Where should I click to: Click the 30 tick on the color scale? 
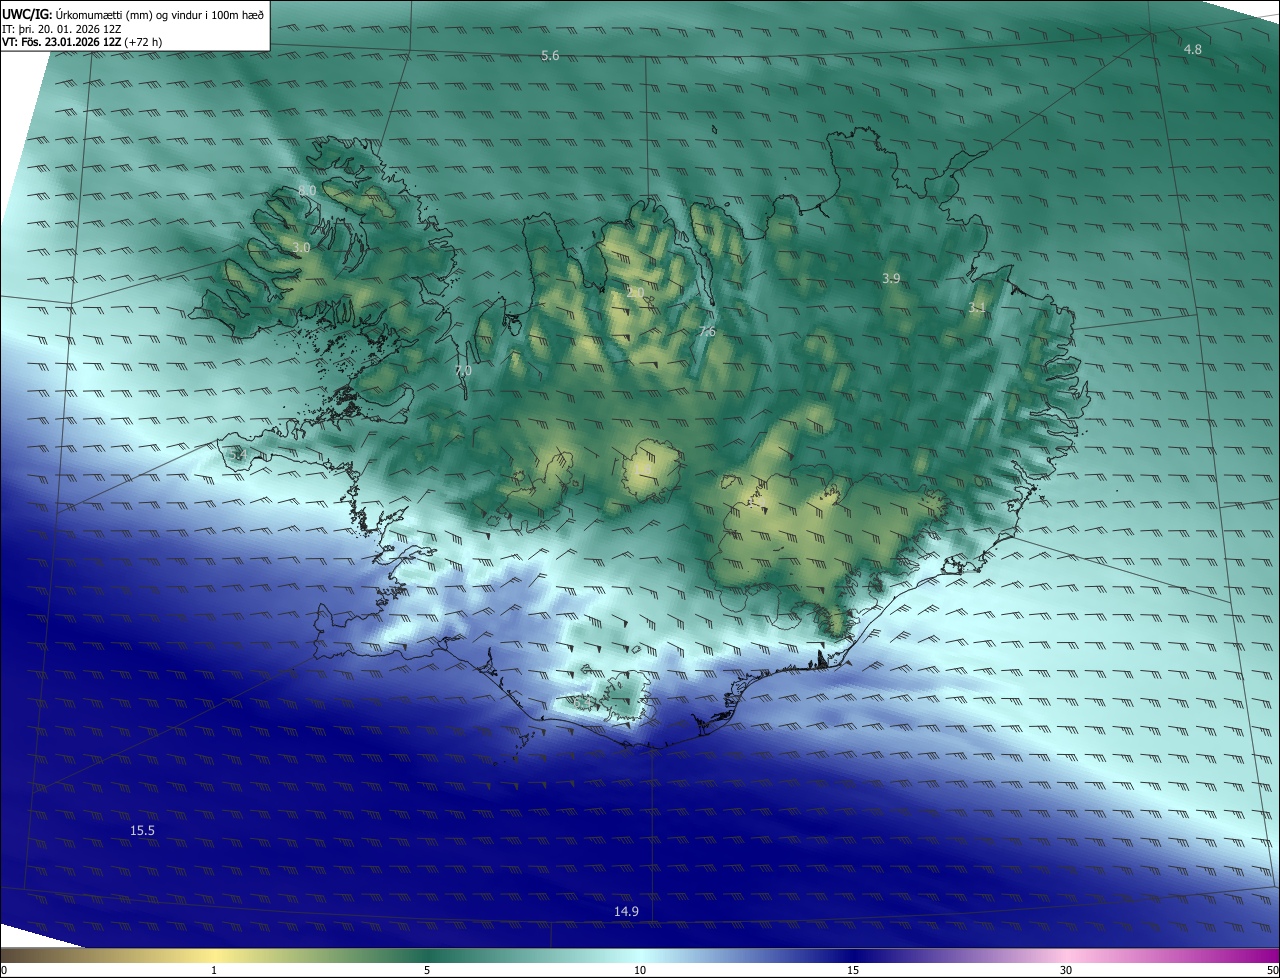point(1066,970)
